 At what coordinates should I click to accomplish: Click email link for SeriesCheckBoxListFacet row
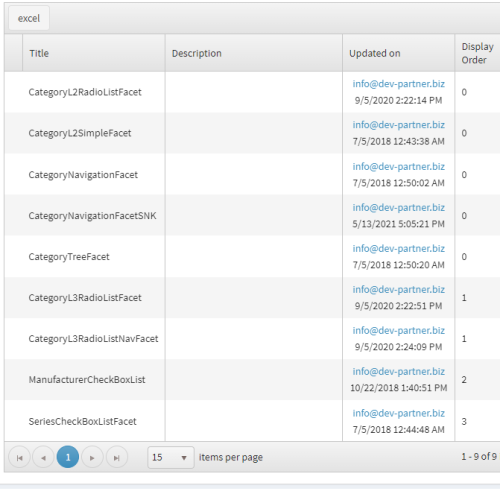pos(399,413)
